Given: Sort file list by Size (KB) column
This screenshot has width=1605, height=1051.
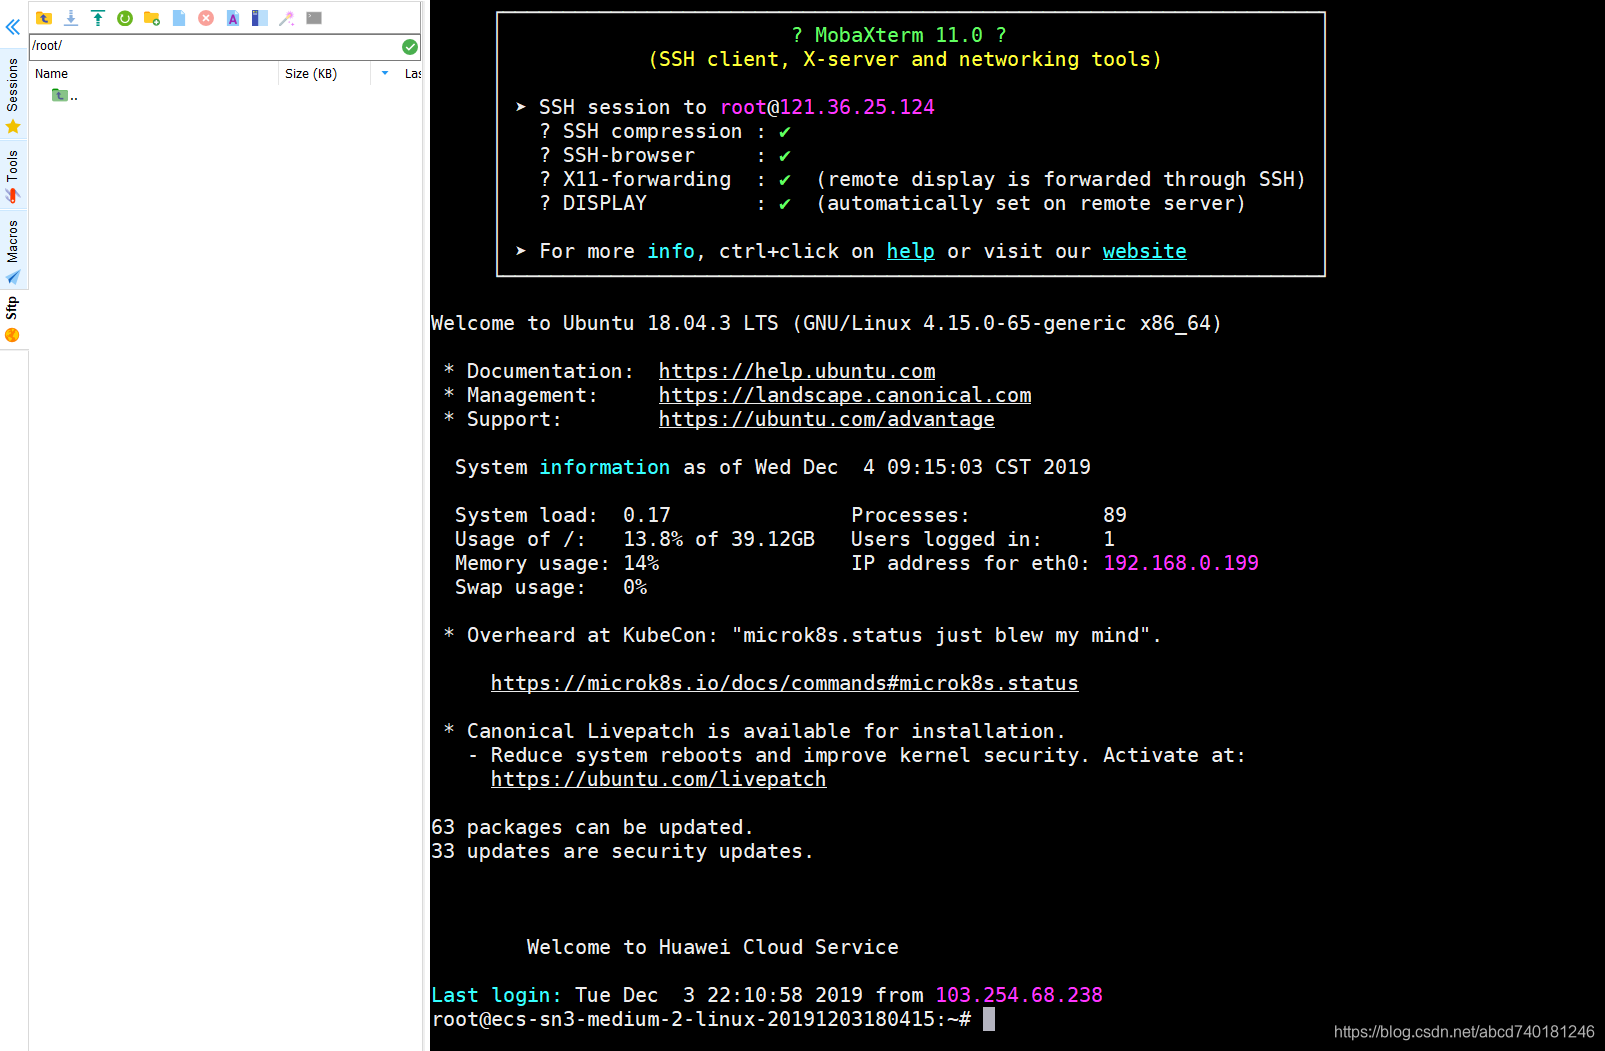Looking at the screenshot, I should (x=324, y=74).
